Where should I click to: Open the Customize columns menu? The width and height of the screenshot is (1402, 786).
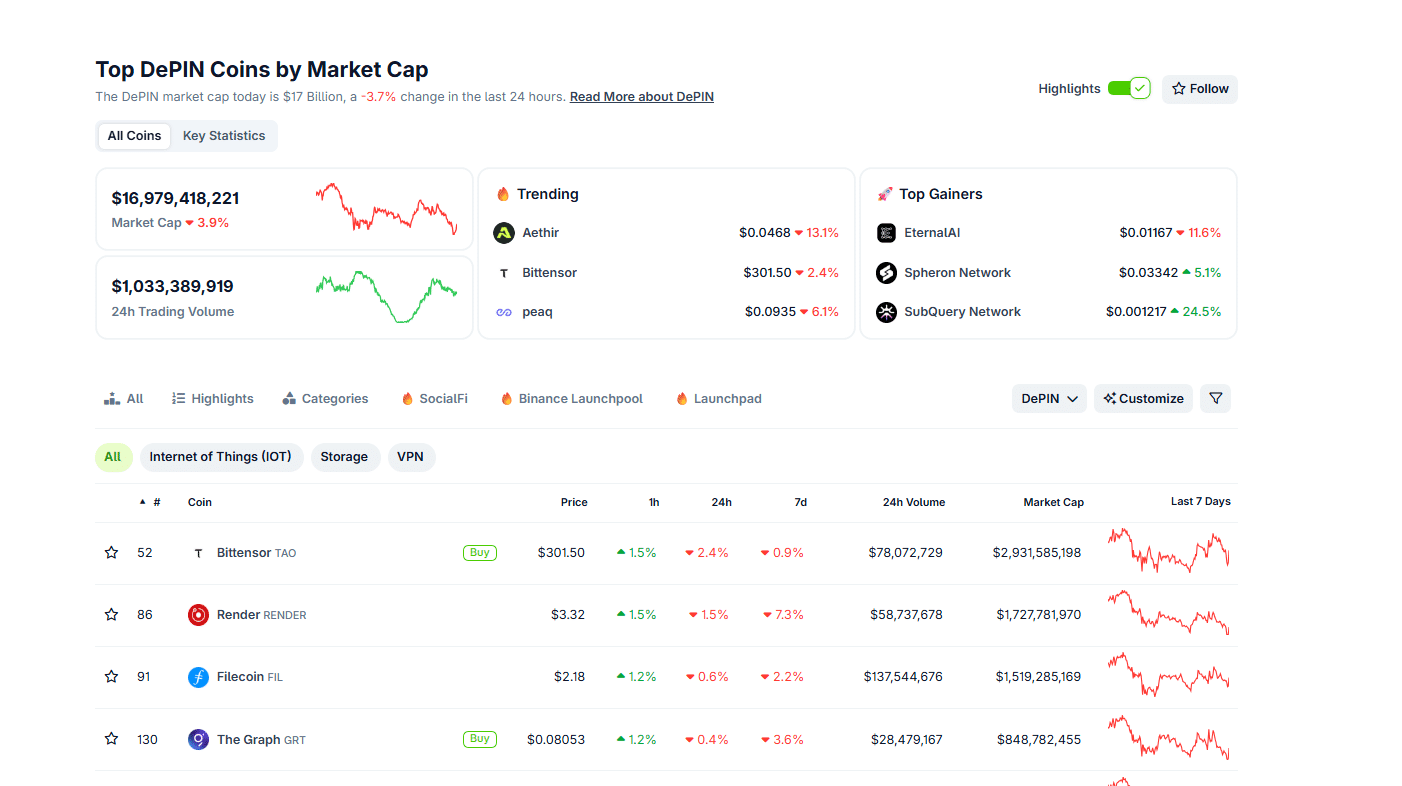[1143, 398]
